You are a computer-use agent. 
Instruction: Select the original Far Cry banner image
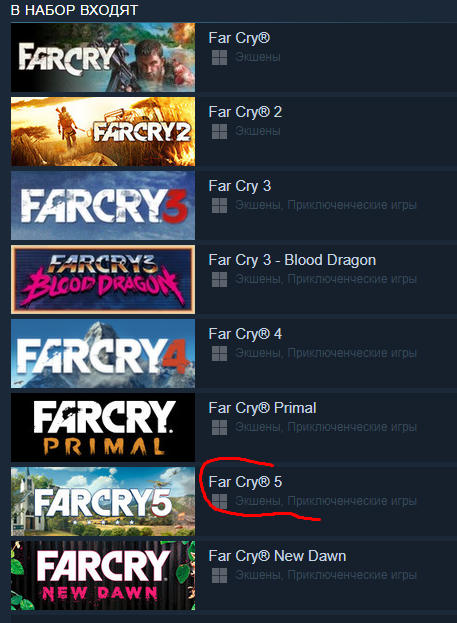(x=103, y=58)
